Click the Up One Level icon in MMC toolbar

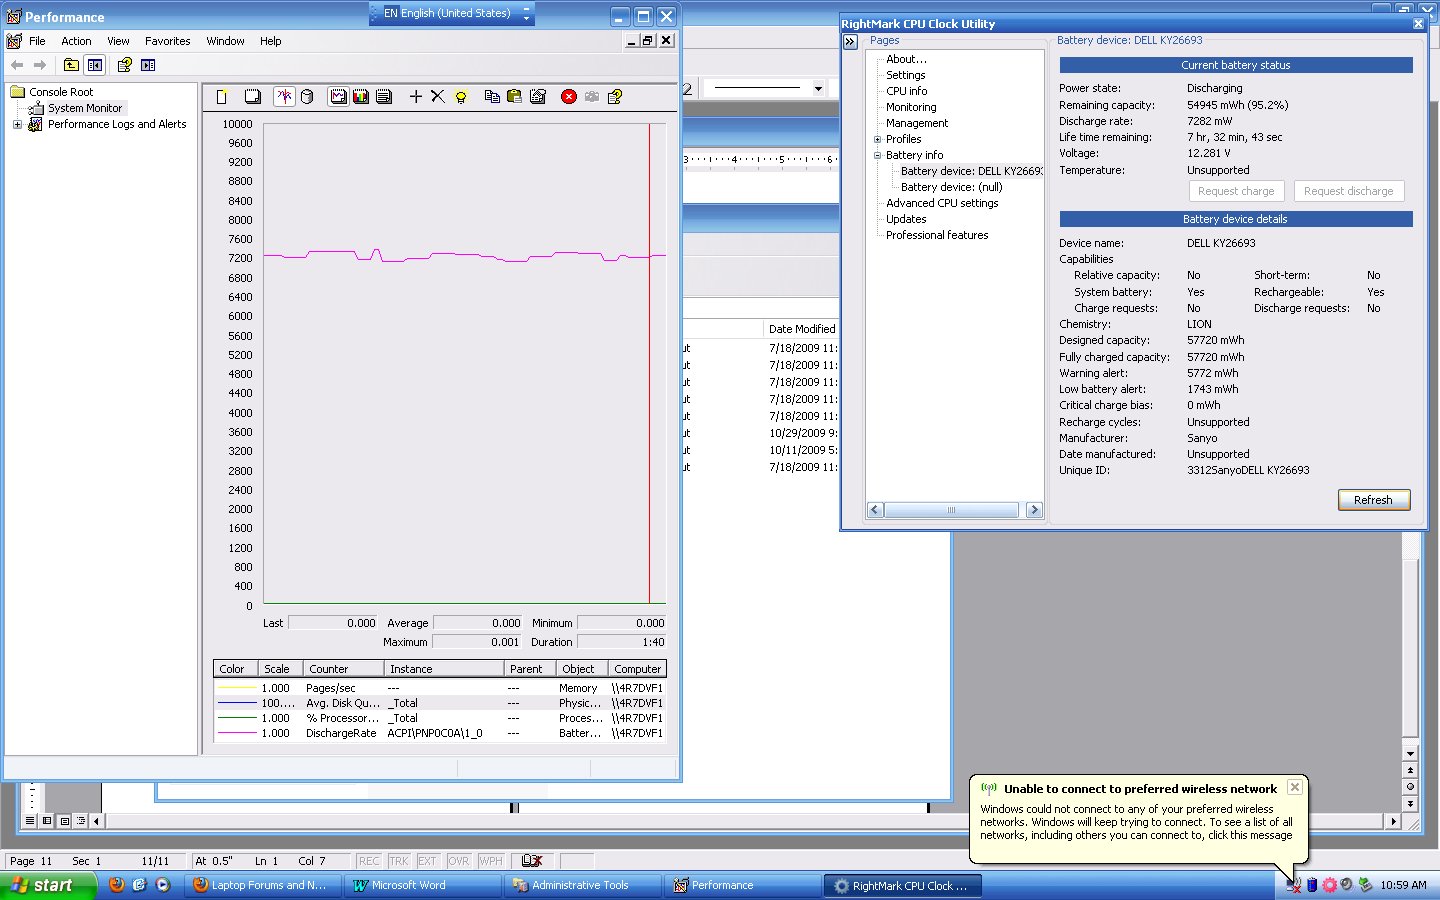[x=71, y=65]
